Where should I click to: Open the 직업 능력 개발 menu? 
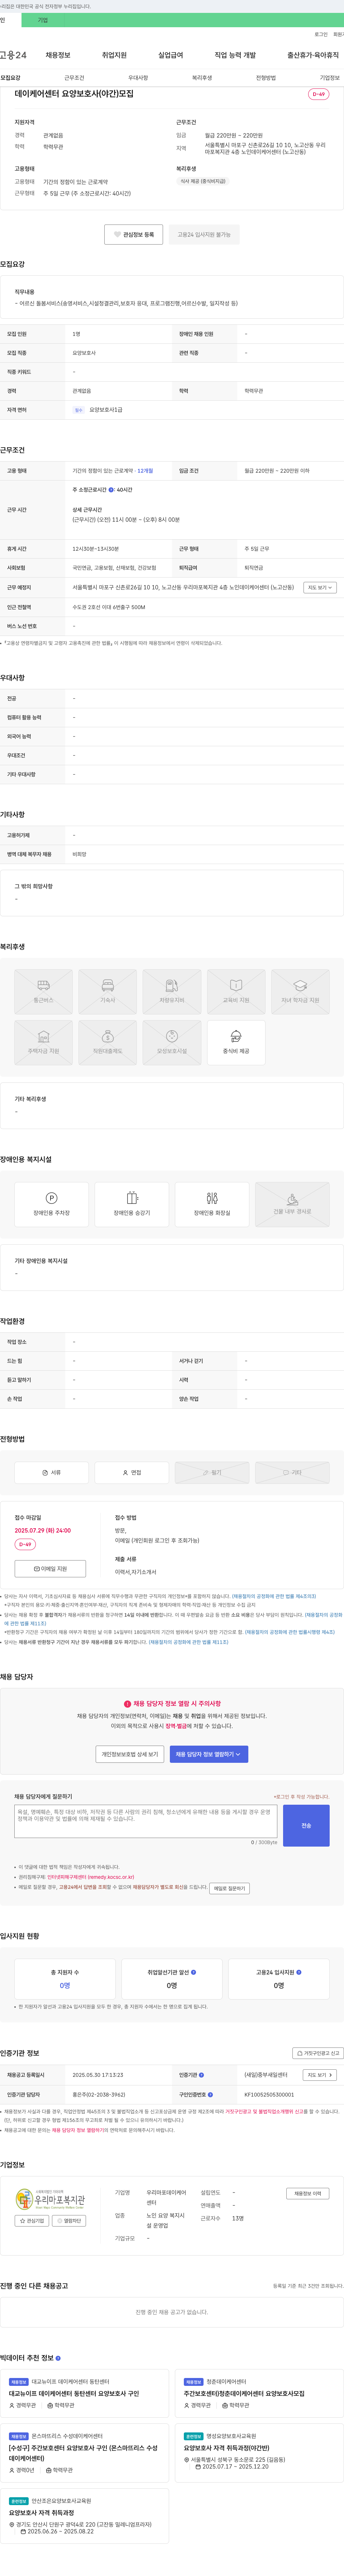point(235,55)
